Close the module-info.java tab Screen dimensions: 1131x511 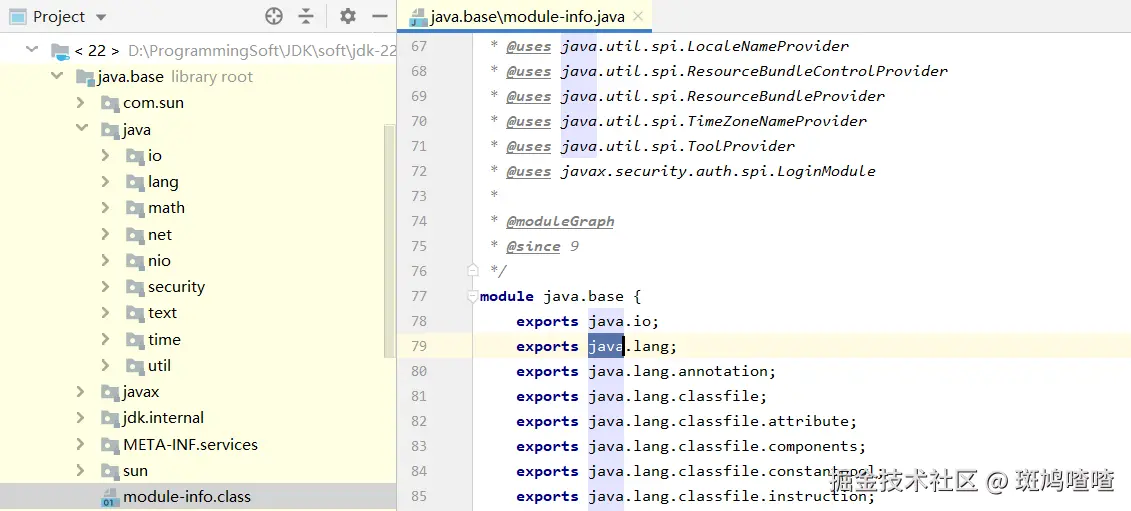pos(638,17)
